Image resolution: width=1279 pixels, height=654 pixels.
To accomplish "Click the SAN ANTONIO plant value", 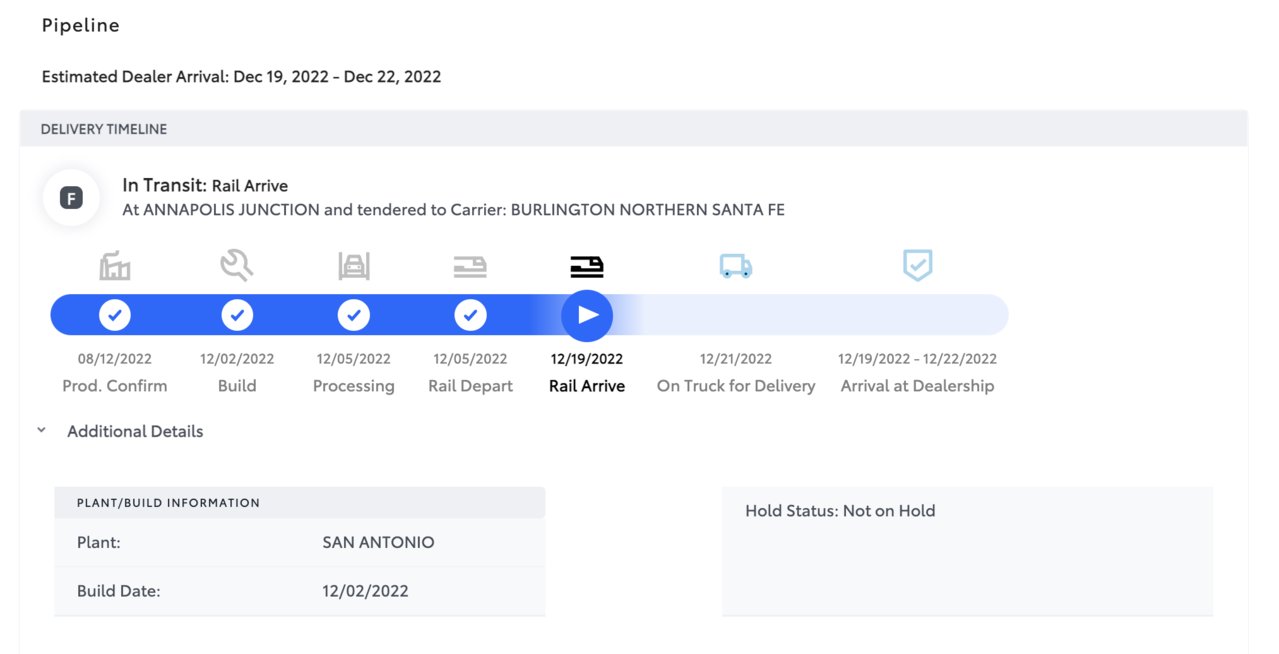I will pos(378,543).
